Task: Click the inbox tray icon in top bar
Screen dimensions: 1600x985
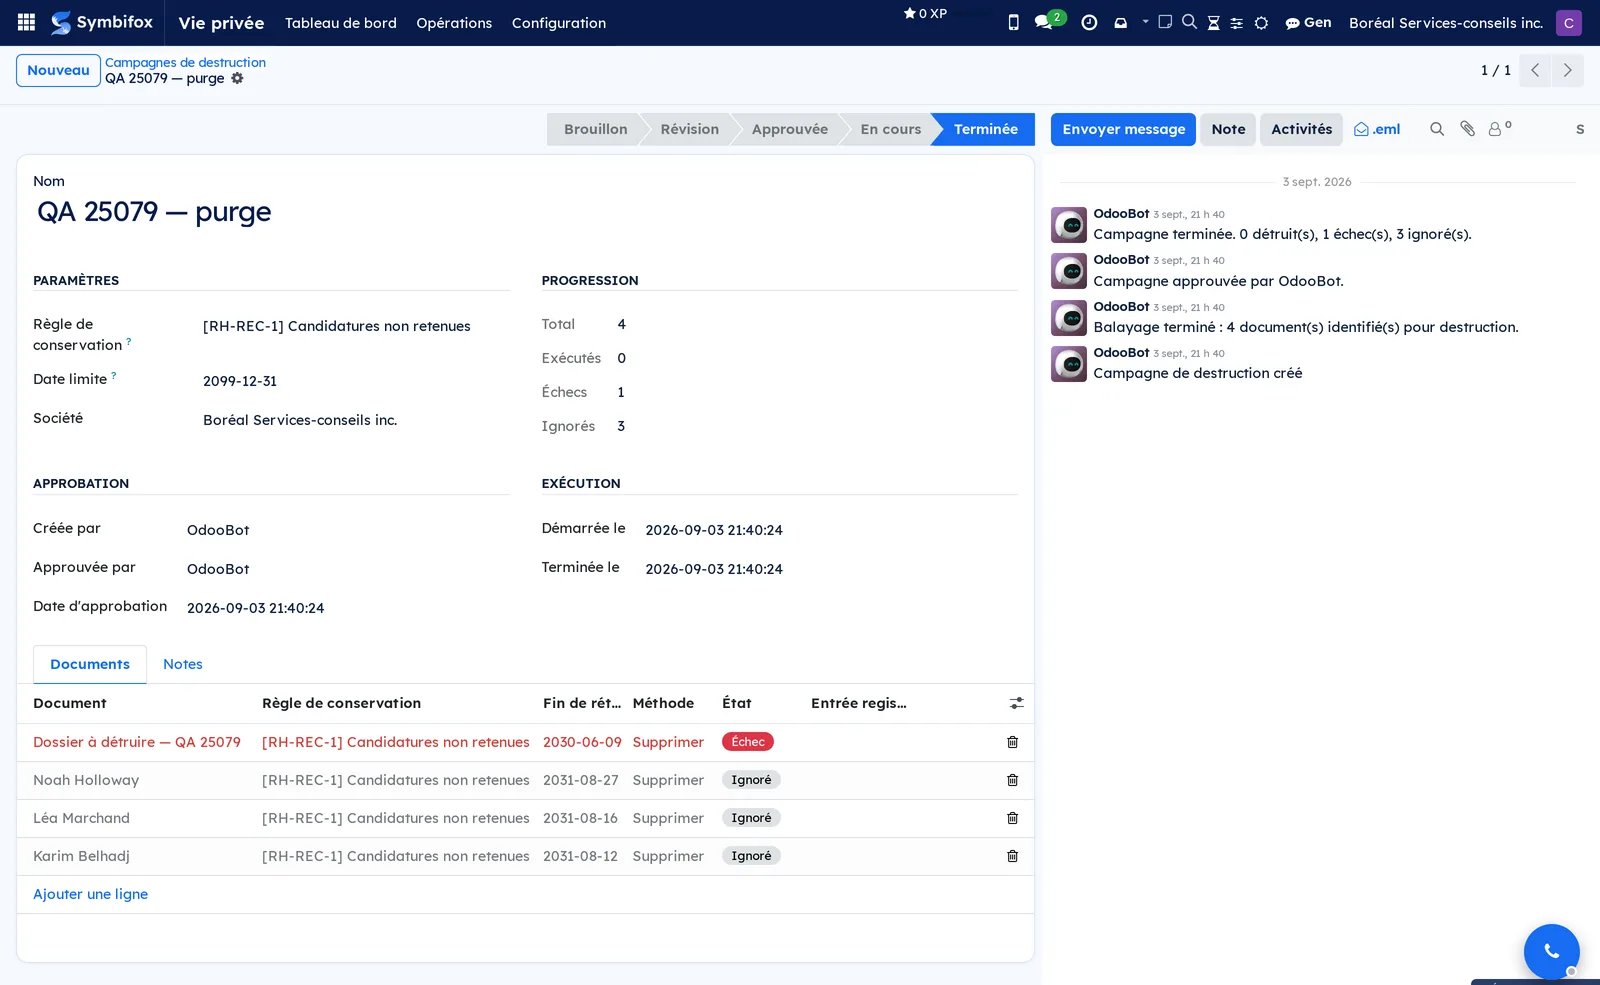Action: pos(1121,22)
